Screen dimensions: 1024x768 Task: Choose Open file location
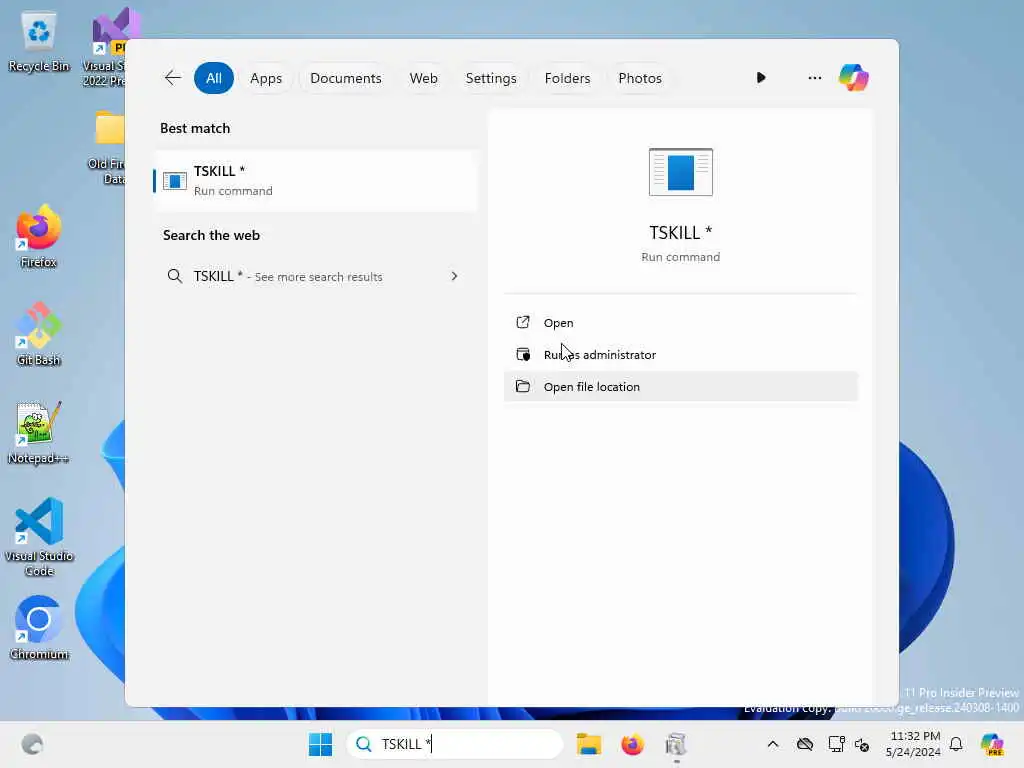(680, 387)
